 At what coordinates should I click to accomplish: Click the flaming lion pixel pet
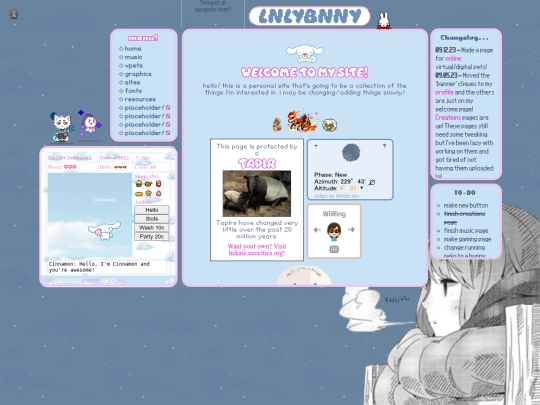(x=302, y=121)
